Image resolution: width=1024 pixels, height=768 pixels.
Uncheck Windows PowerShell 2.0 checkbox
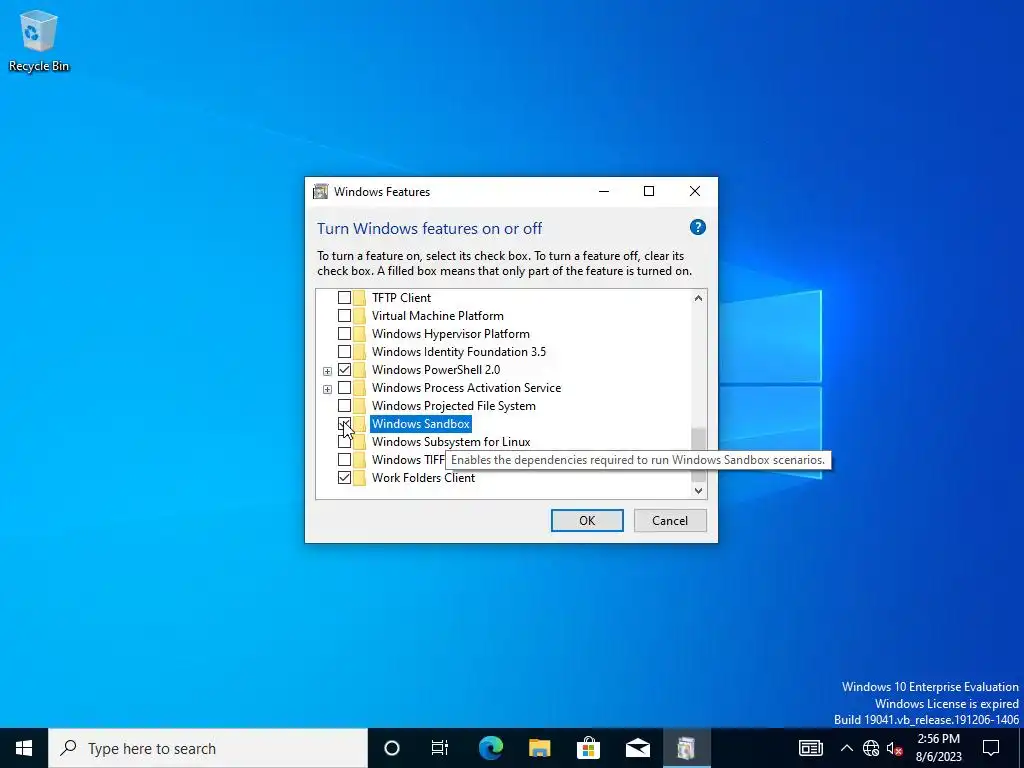click(x=344, y=370)
